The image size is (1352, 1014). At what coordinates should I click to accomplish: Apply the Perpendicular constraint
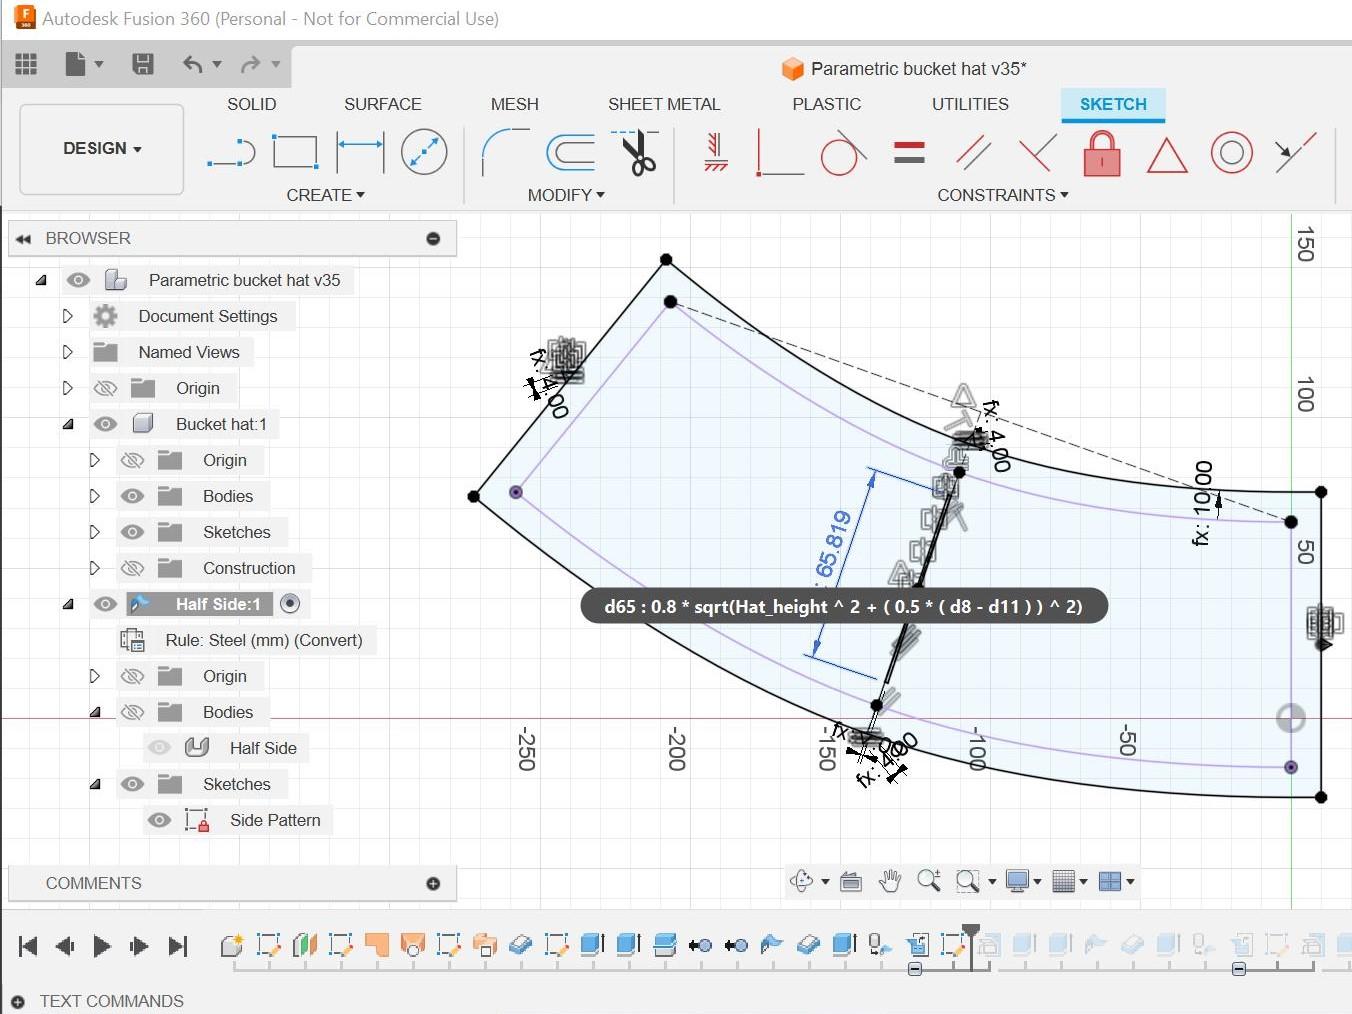point(1037,152)
